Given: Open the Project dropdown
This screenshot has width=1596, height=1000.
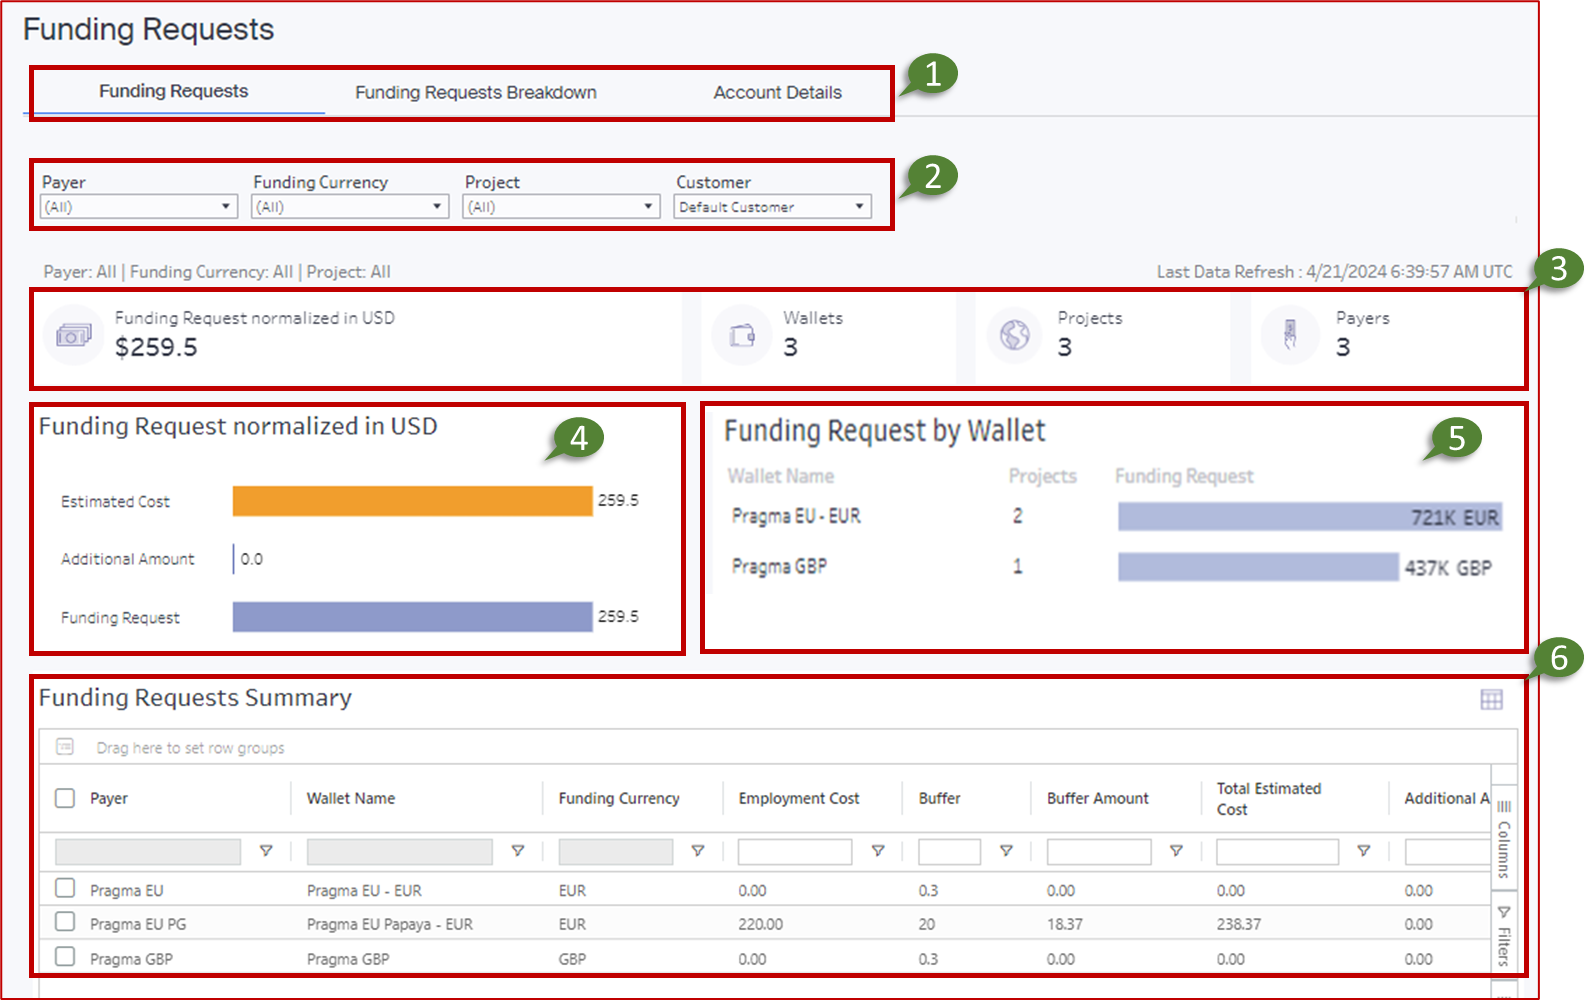Looking at the screenshot, I should pyautogui.click(x=561, y=207).
